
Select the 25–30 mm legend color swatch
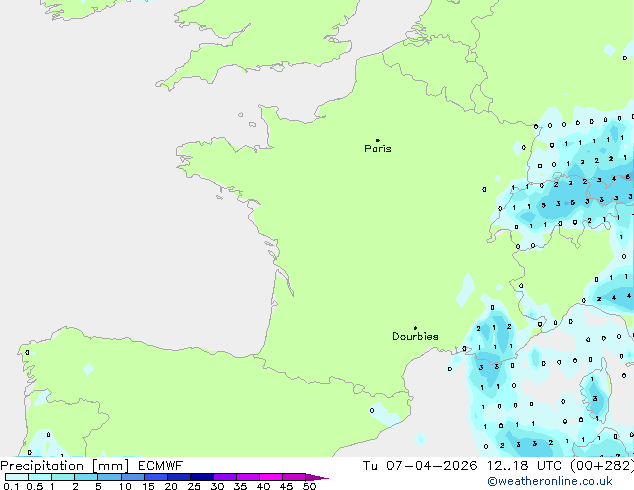tap(201, 477)
